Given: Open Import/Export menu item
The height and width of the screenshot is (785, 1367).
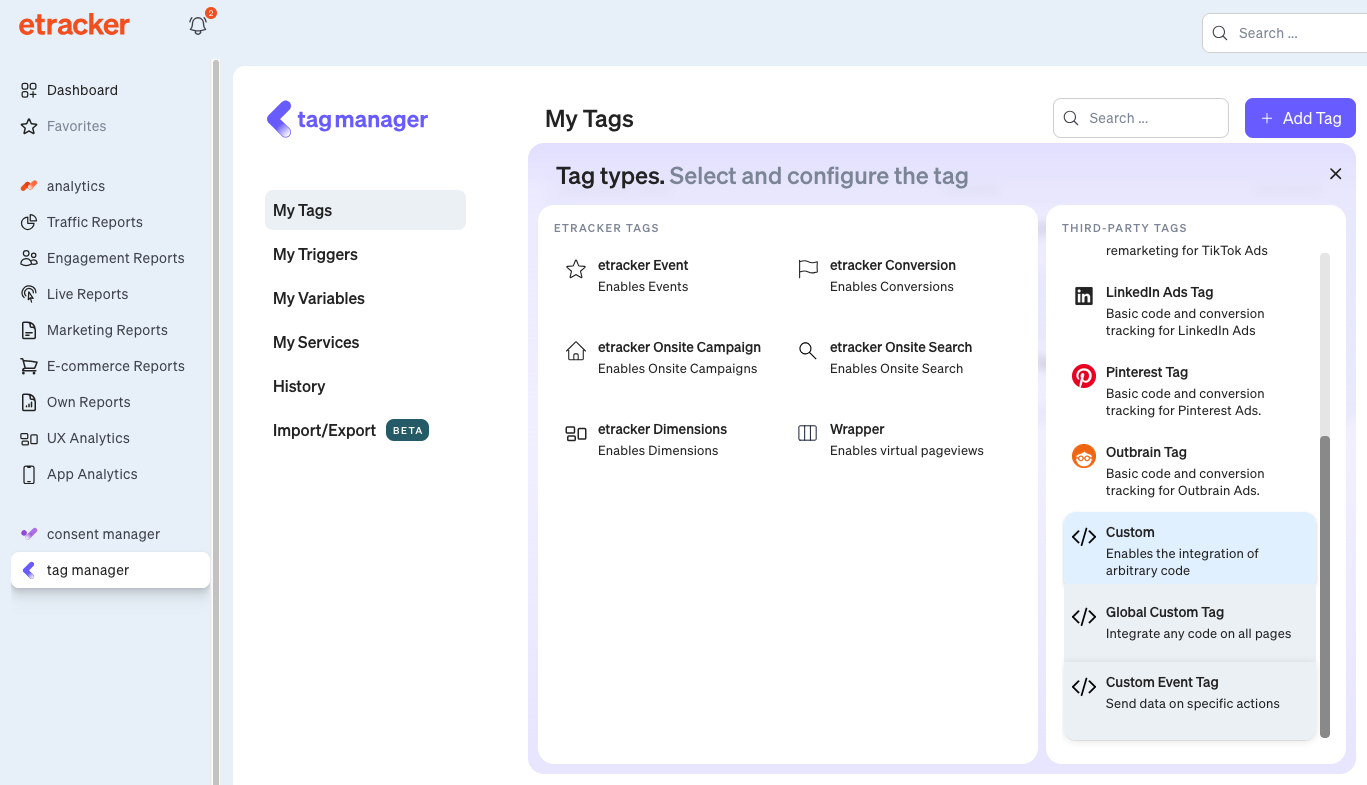Looking at the screenshot, I should pos(365,430).
